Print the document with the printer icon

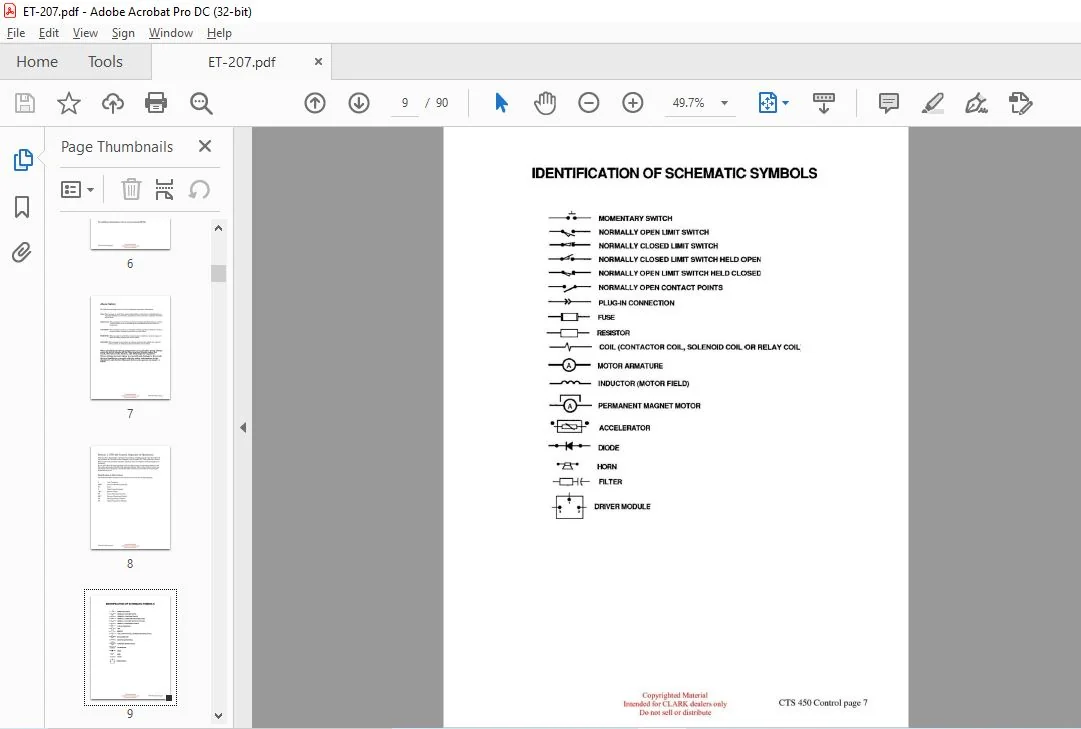156,103
